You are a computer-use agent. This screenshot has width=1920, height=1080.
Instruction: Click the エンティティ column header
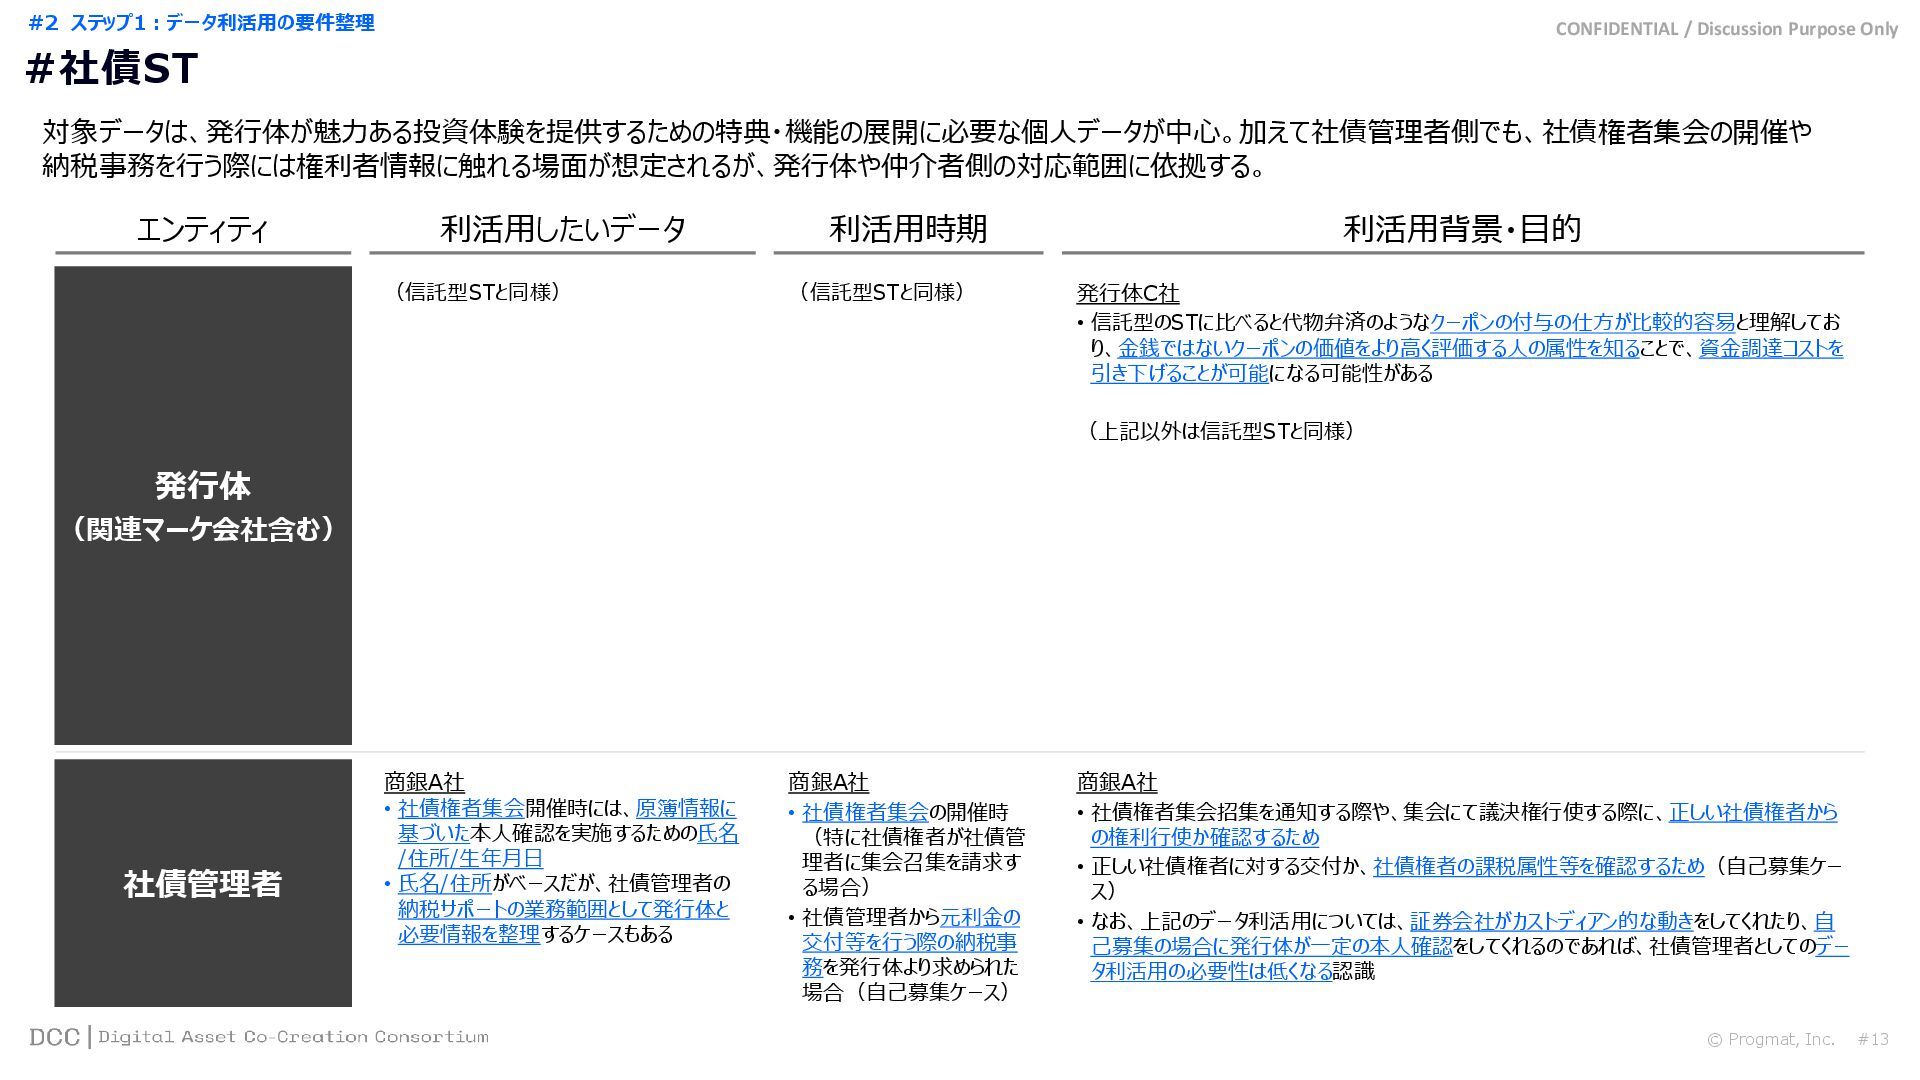tap(203, 229)
